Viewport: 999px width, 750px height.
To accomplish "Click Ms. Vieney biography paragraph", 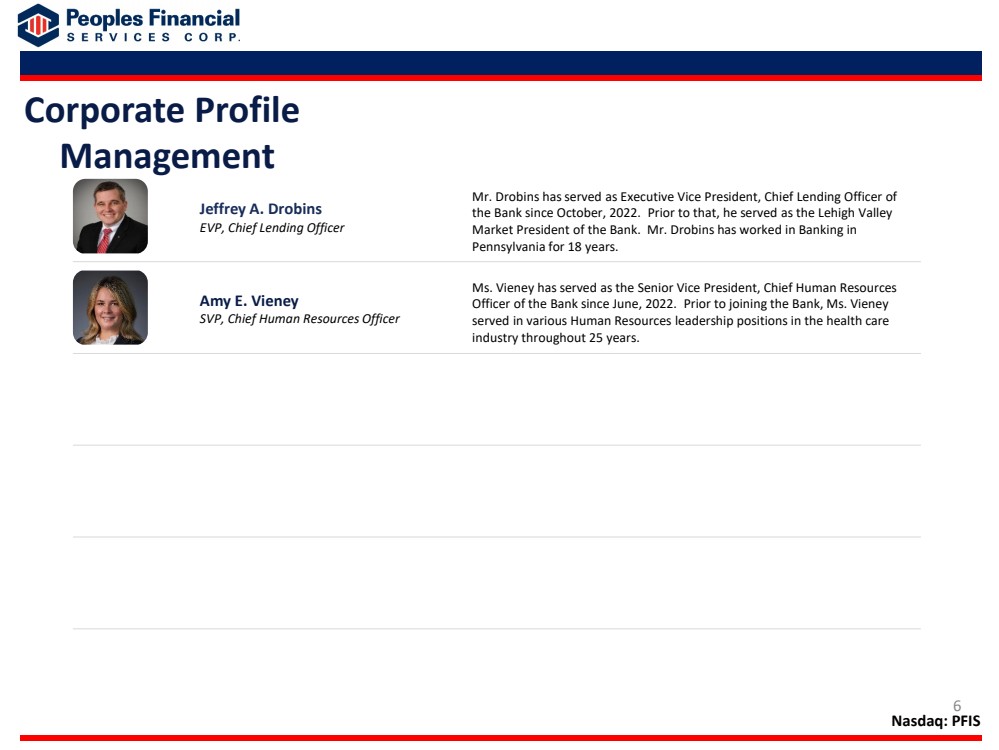I will [x=684, y=312].
